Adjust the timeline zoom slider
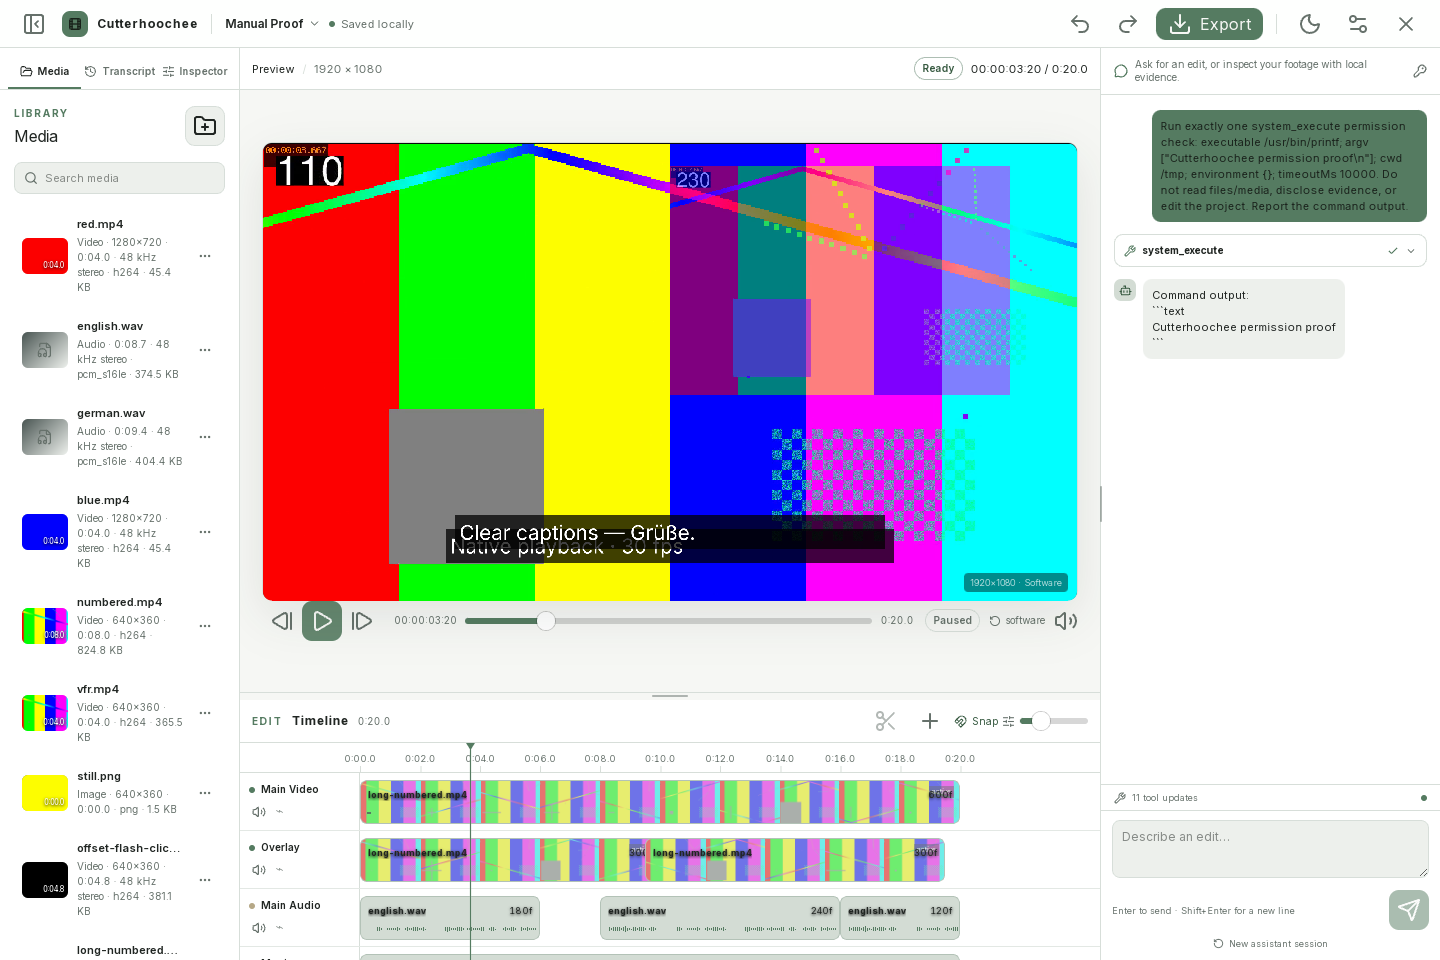The image size is (1440, 960). [1054, 721]
